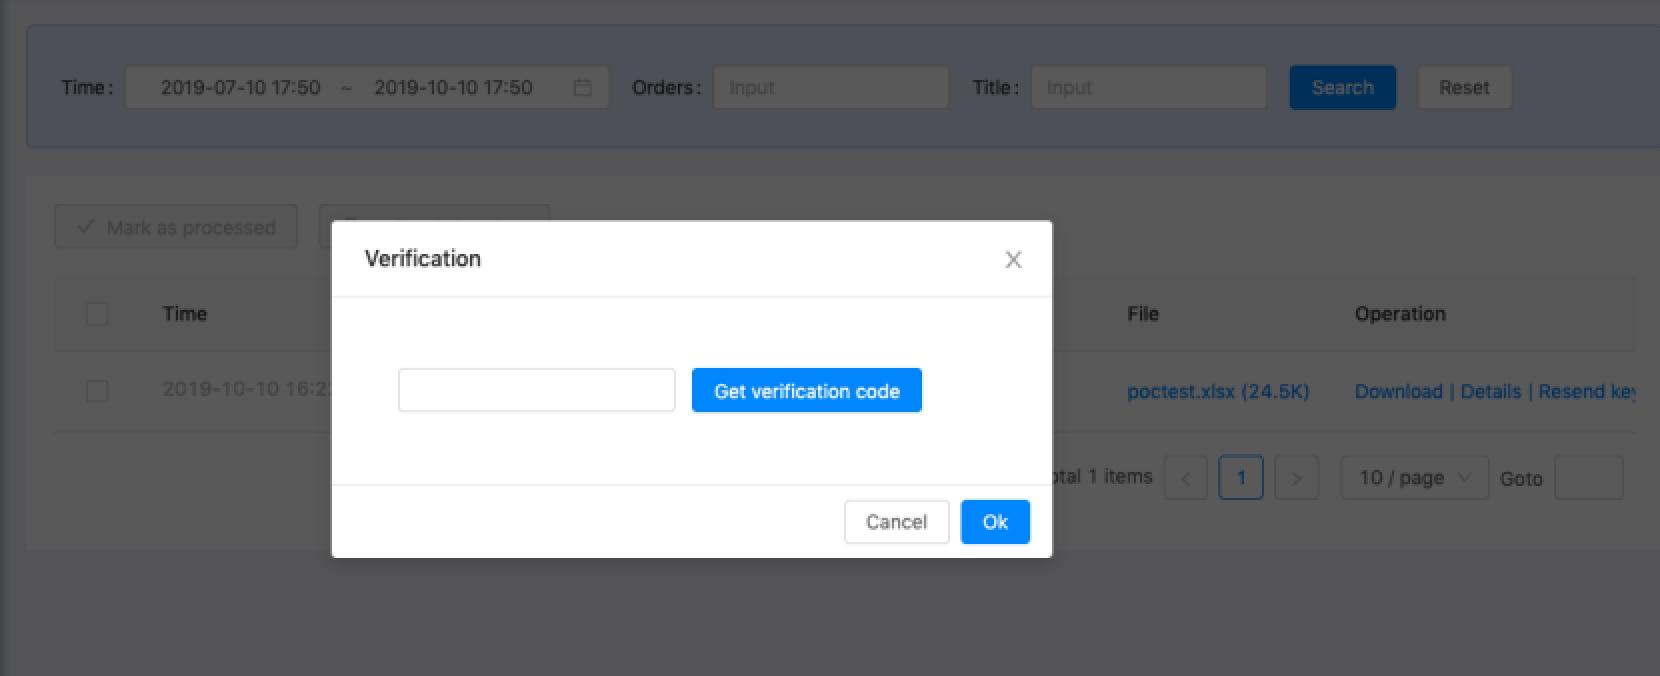Close the Verification dialog with X icon
This screenshot has height=676, width=1660.
pyautogui.click(x=1013, y=260)
